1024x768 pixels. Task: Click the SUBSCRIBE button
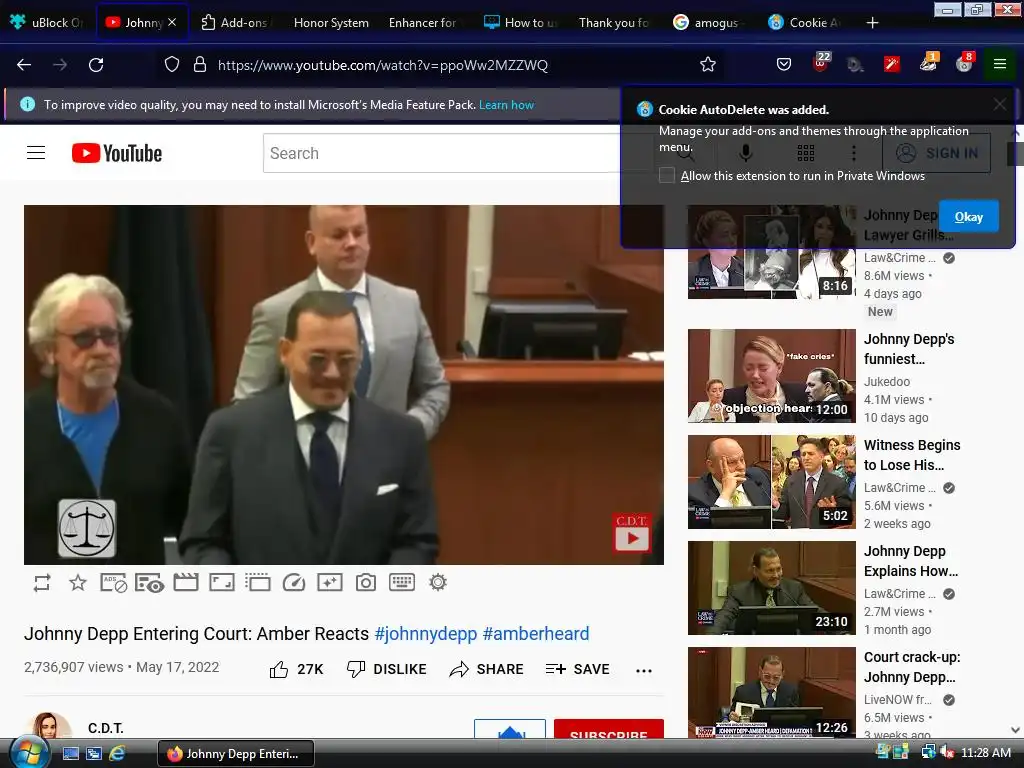609,730
